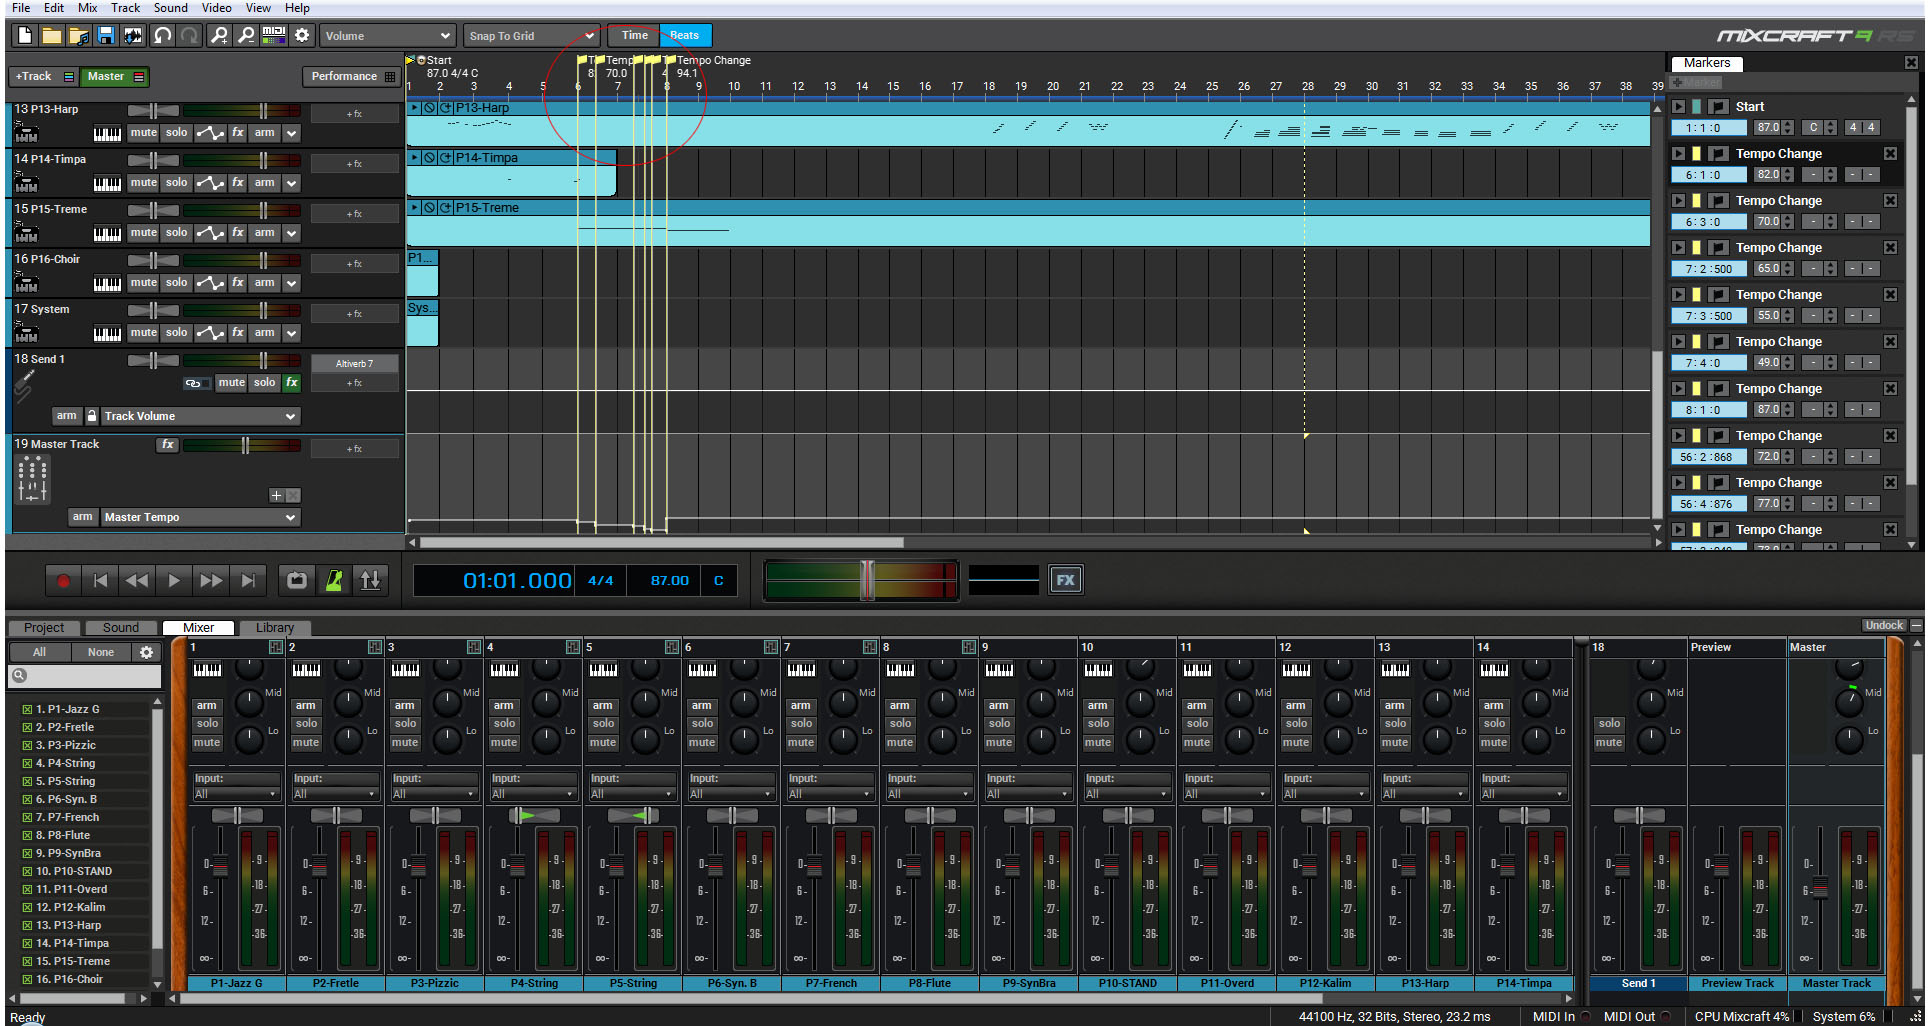Toggle the P1-Jazz G checkbox in list
This screenshot has width=1930, height=1026.
[x=27, y=709]
